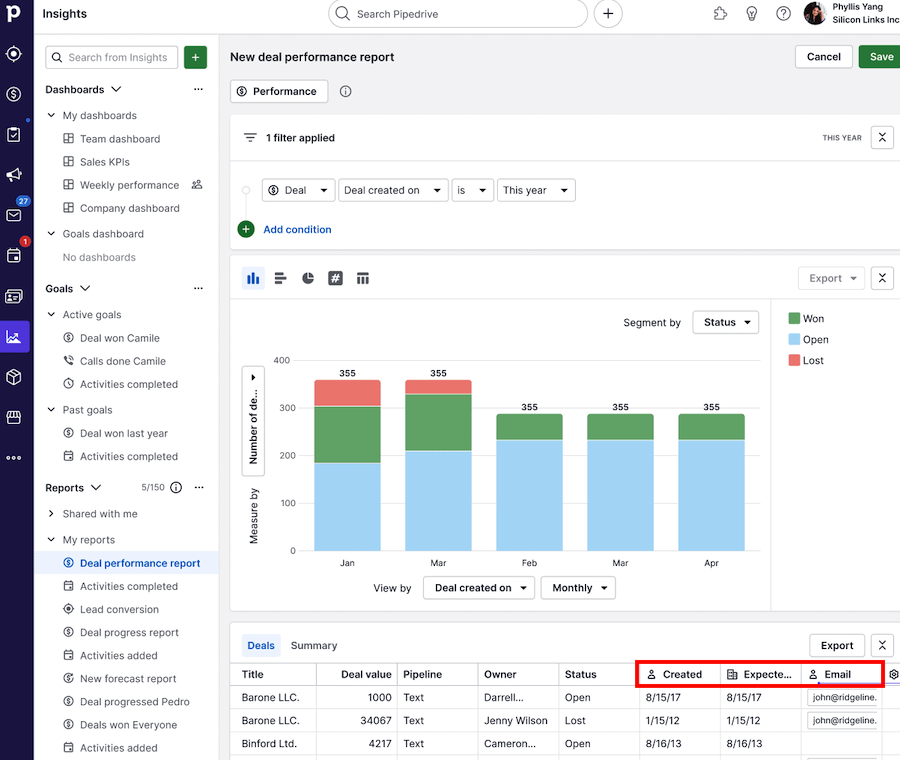Image resolution: width=900 pixels, height=760 pixels.
Task: Change the Monthly interval dropdown
Action: pyautogui.click(x=578, y=588)
